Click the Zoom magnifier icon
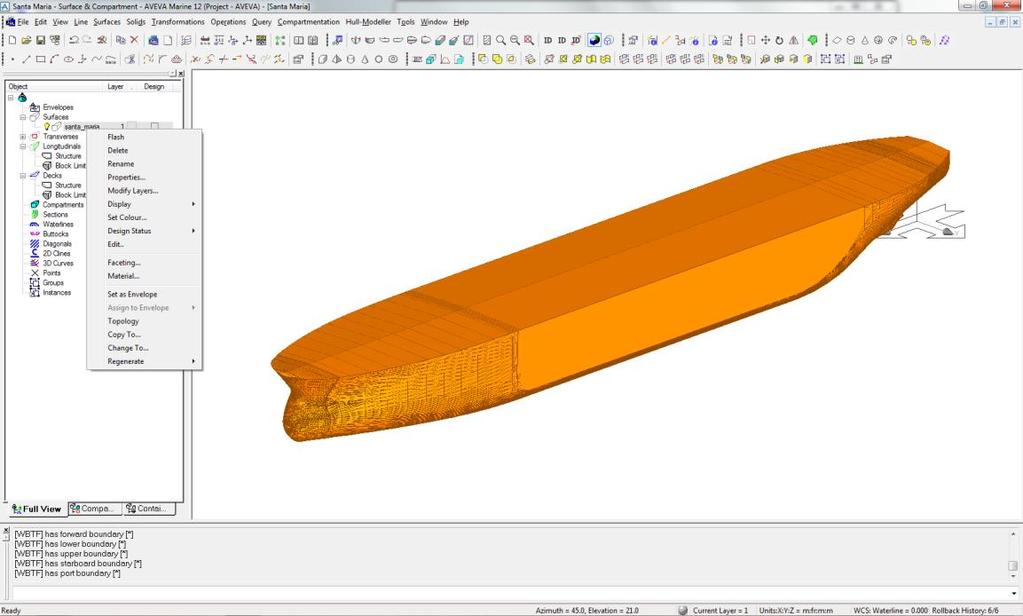Image resolution: width=1023 pixels, height=616 pixels. (x=500, y=40)
